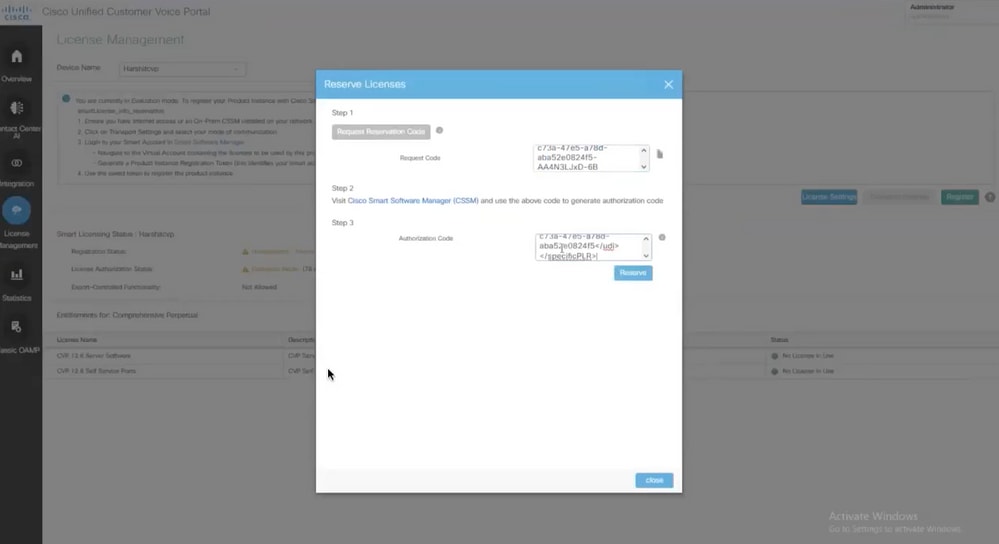Click the green Register button
The image size is (999, 544).
[959, 197]
